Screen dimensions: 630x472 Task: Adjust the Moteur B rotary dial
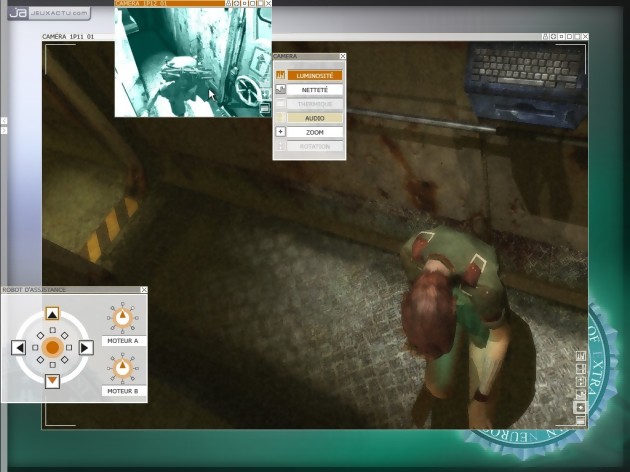point(123,368)
